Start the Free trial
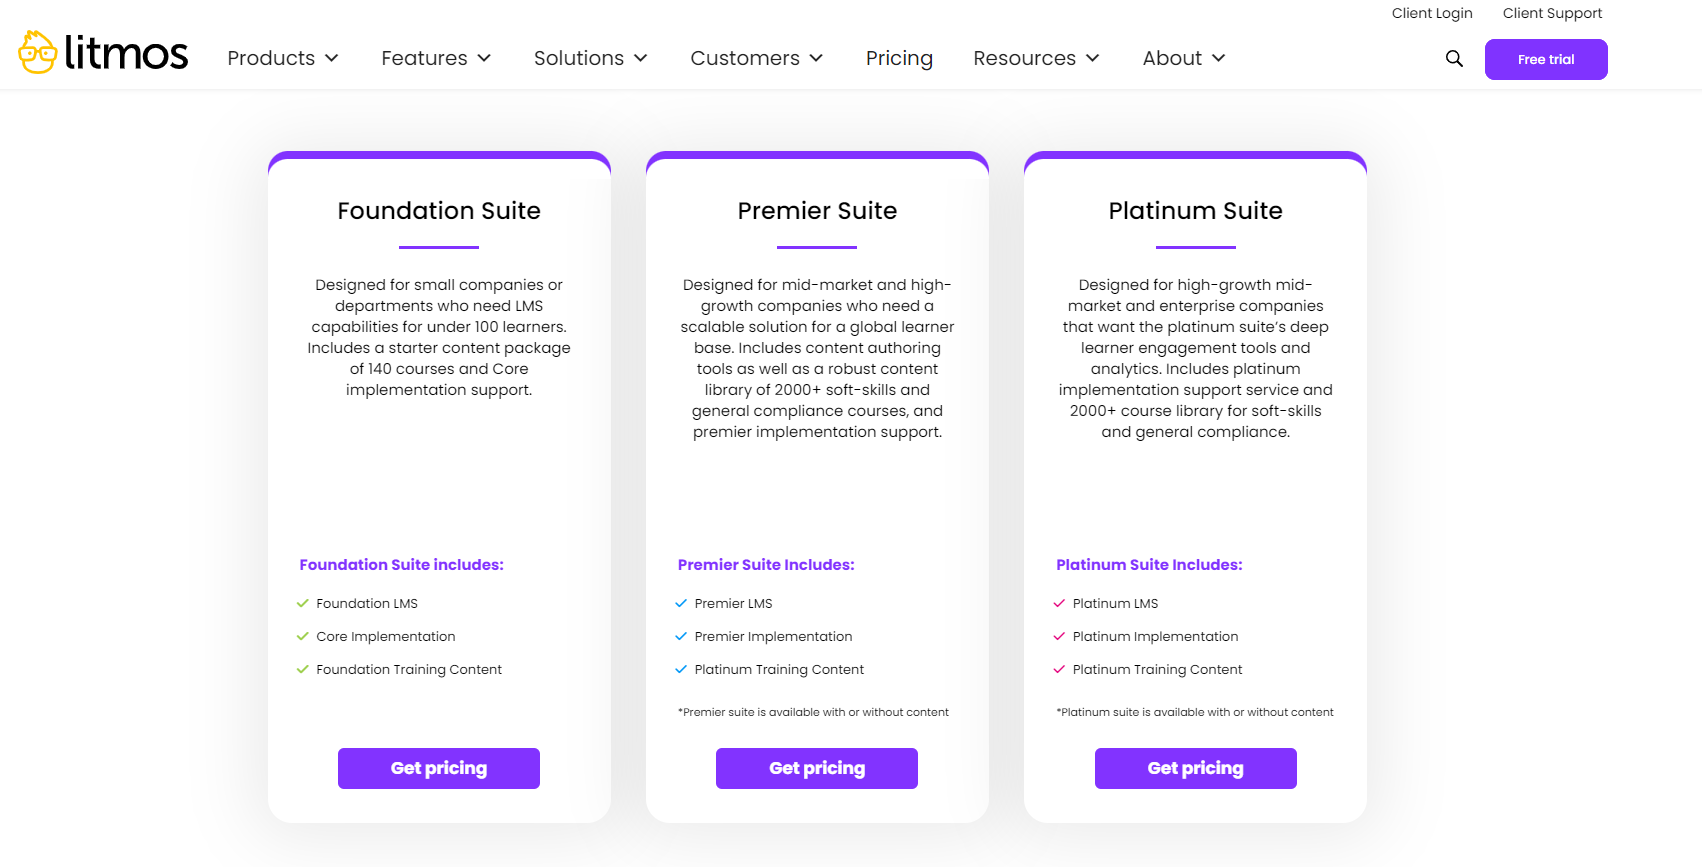 click(x=1546, y=59)
